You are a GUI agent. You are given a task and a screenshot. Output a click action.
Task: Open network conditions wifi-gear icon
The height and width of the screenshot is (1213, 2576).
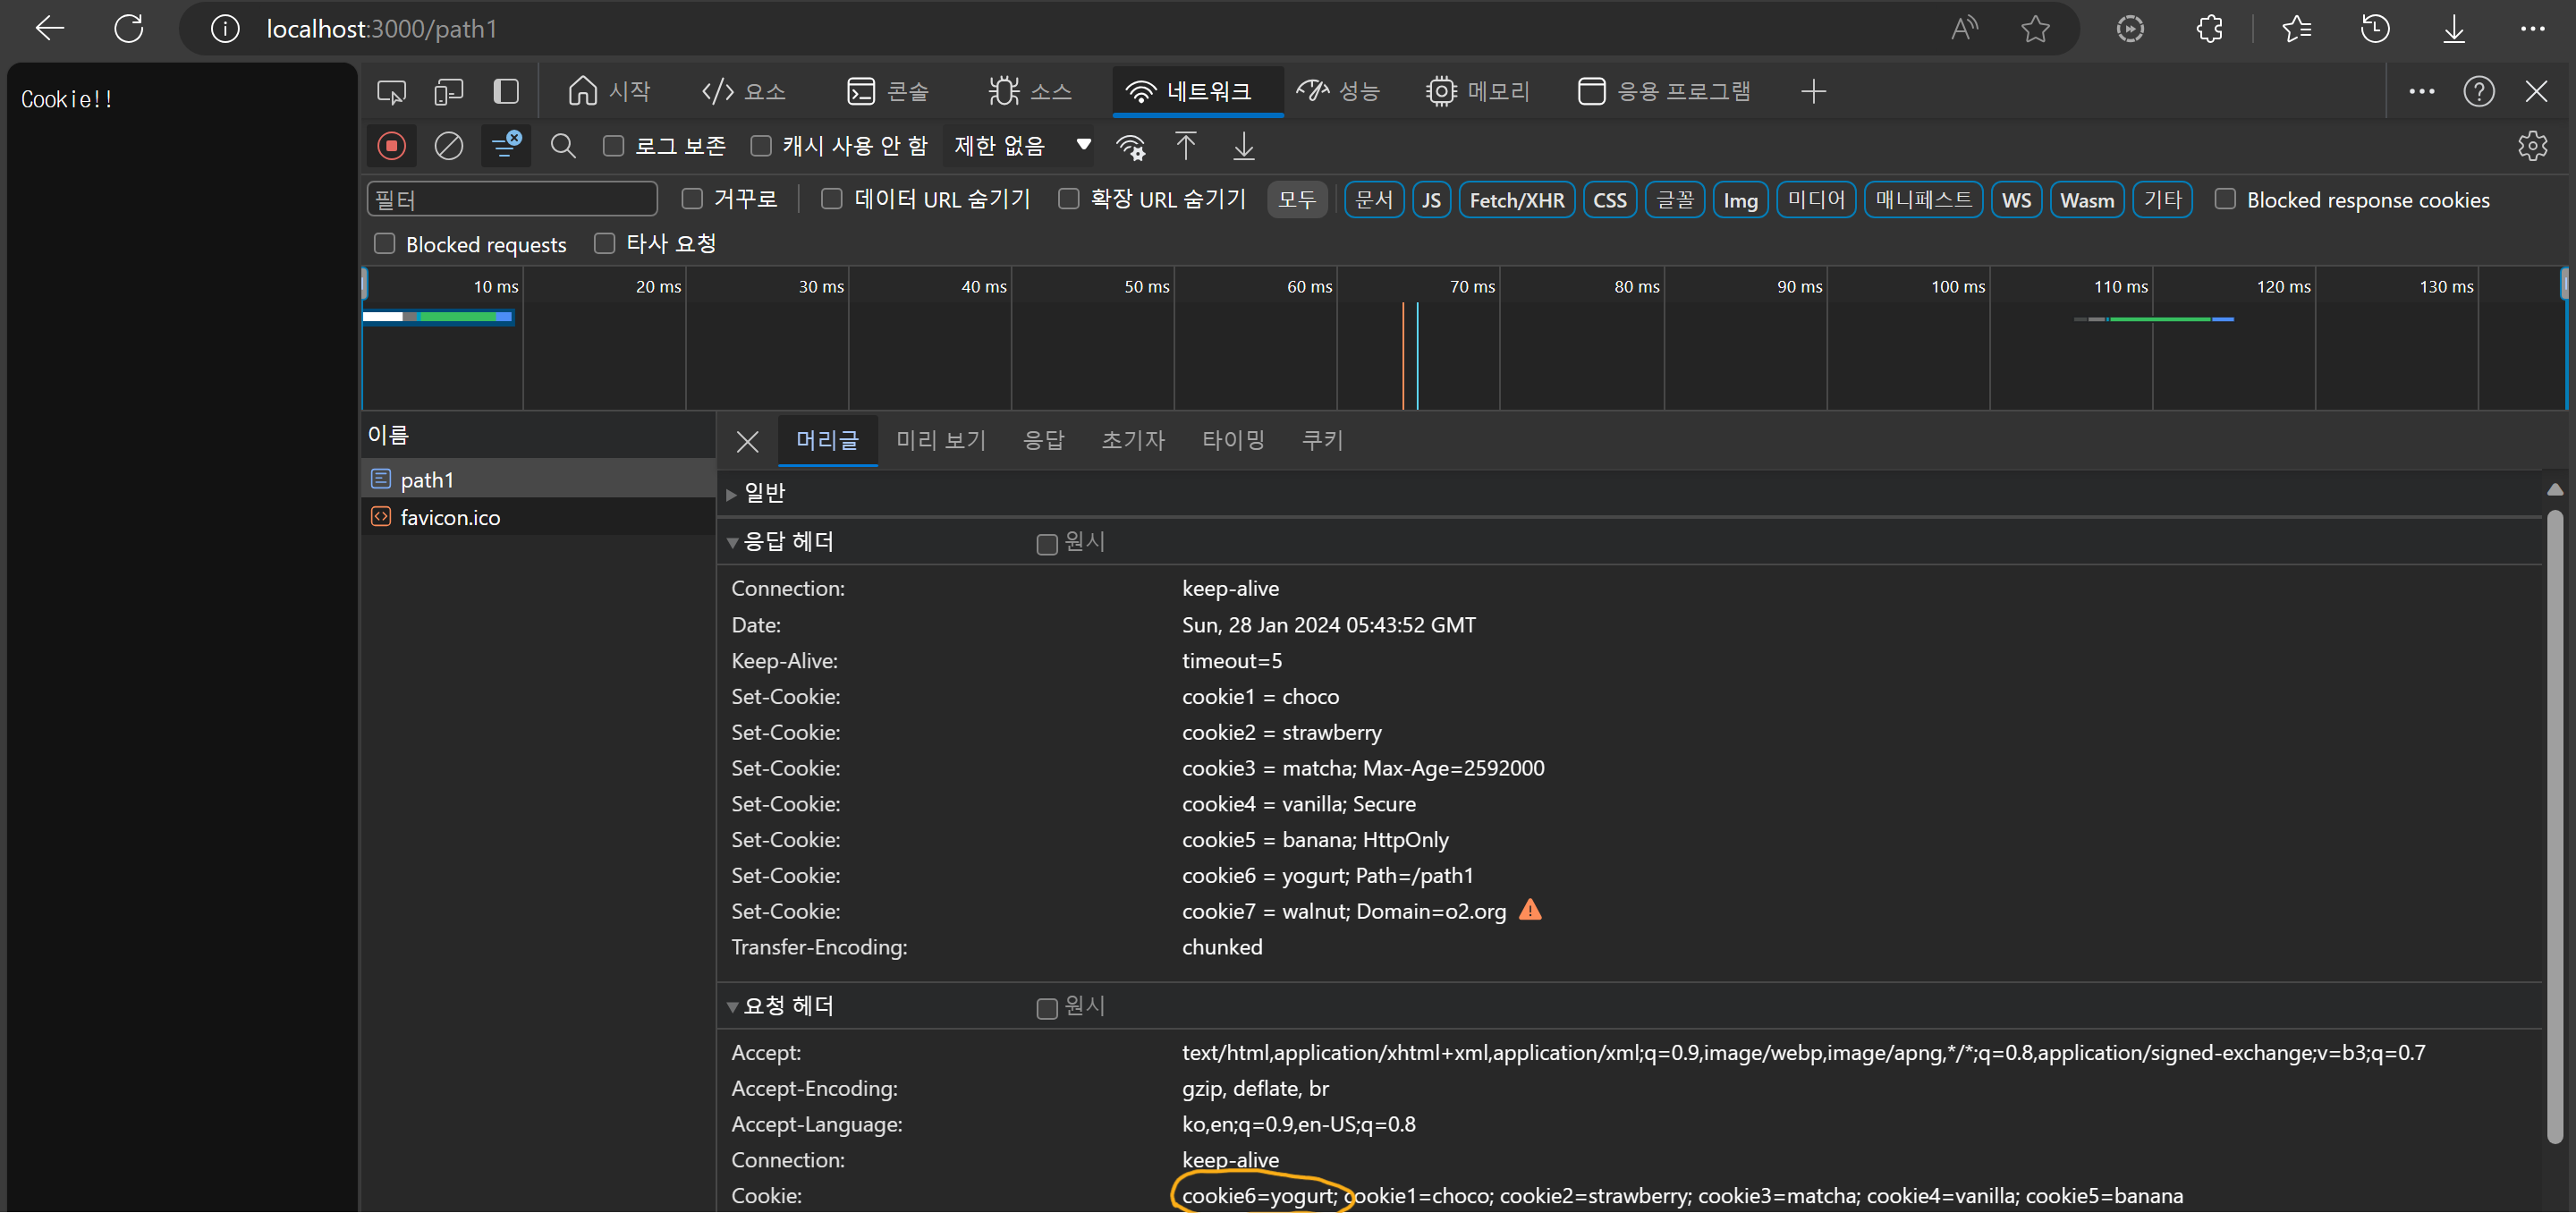pyautogui.click(x=1131, y=147)
